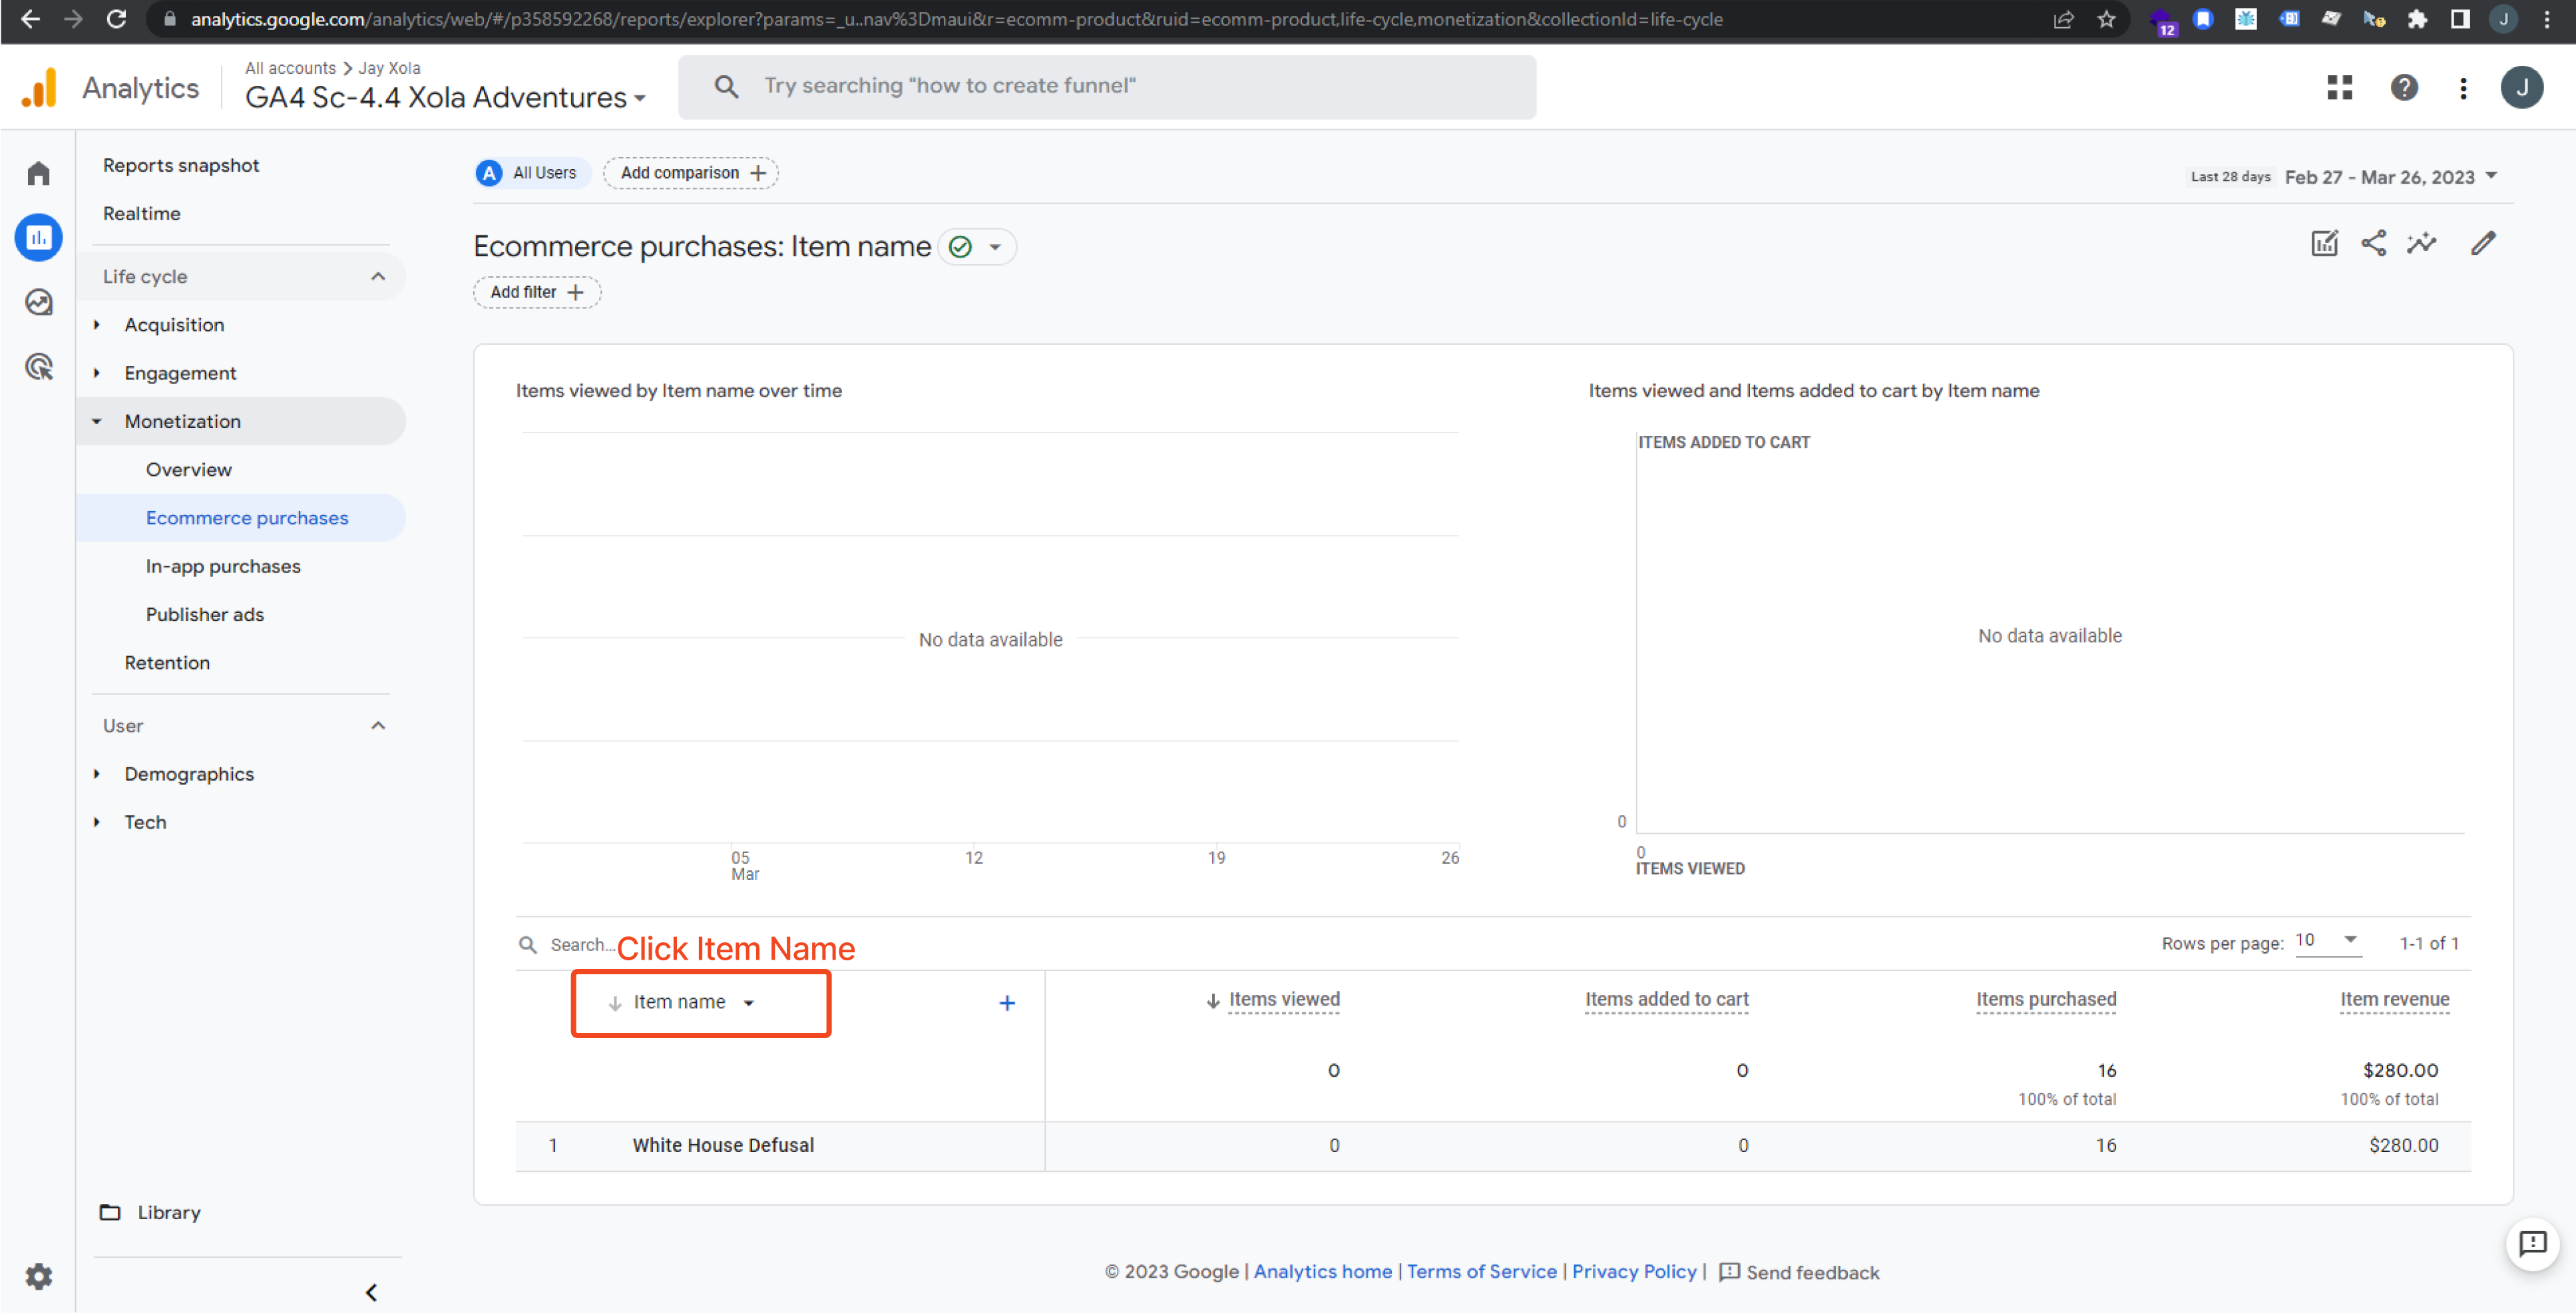Collapse the User section
The width and height of the screenshot is (2576, 1313).
click(378, 726)
